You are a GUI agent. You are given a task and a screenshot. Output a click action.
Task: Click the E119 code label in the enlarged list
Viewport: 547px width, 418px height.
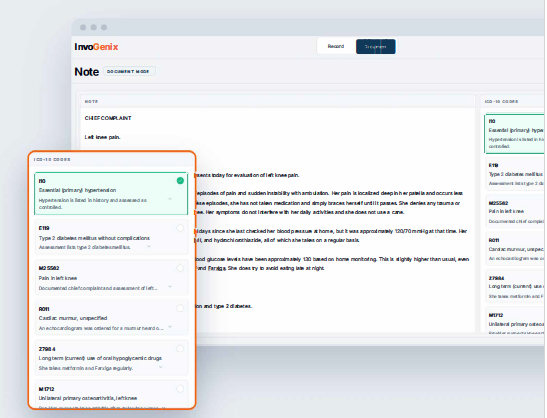tap(44, 228)
